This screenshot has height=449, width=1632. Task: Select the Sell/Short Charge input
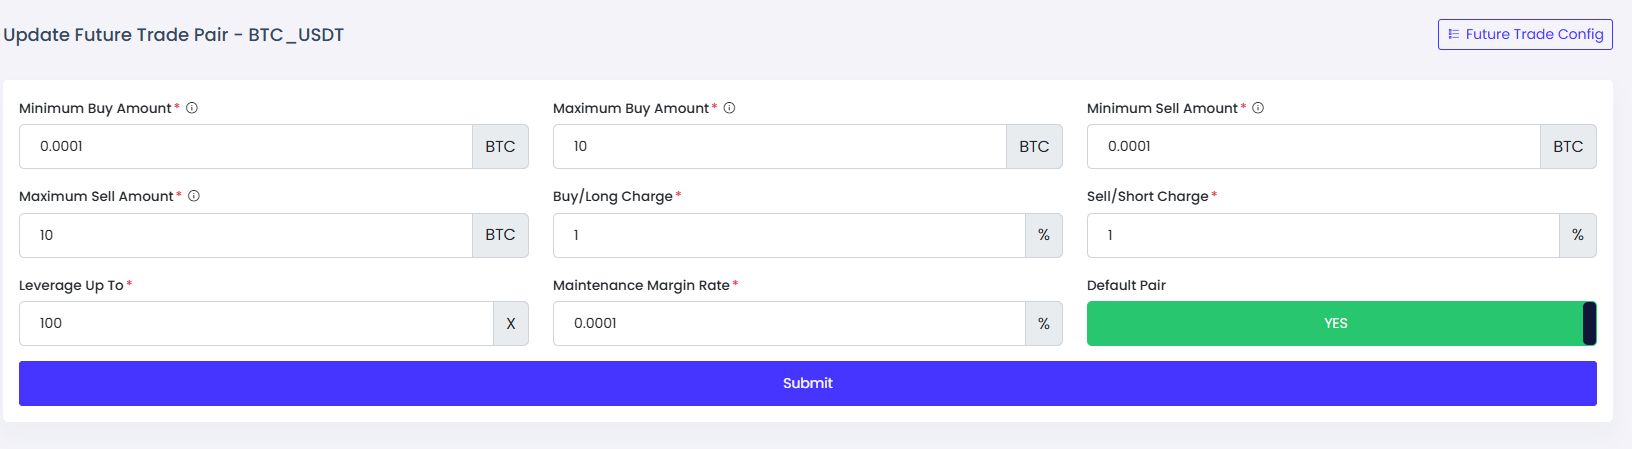coord(1323,235)
